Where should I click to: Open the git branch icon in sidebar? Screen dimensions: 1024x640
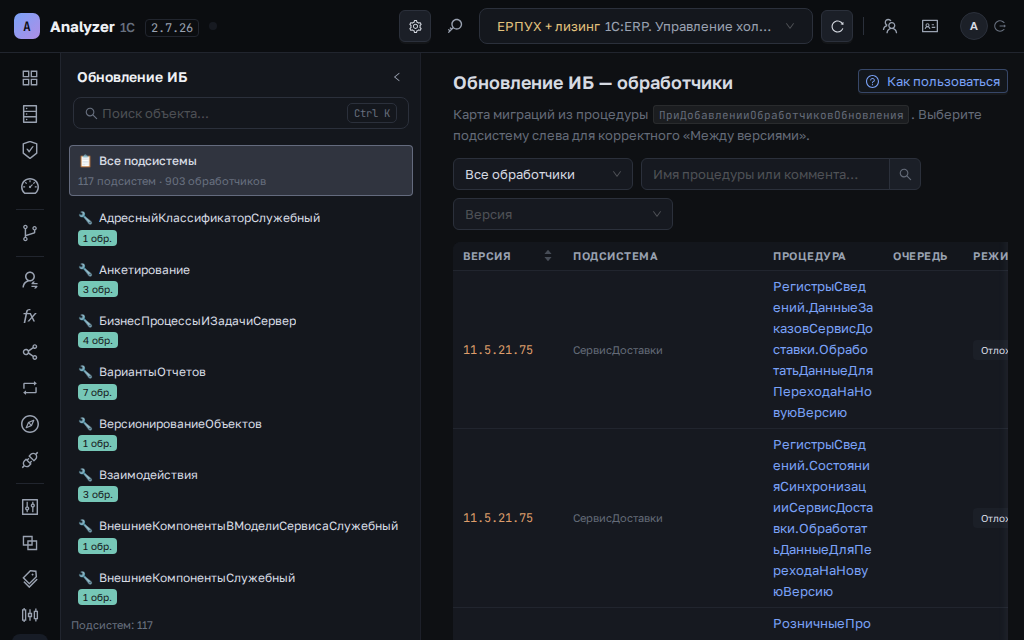click(30, 233)
